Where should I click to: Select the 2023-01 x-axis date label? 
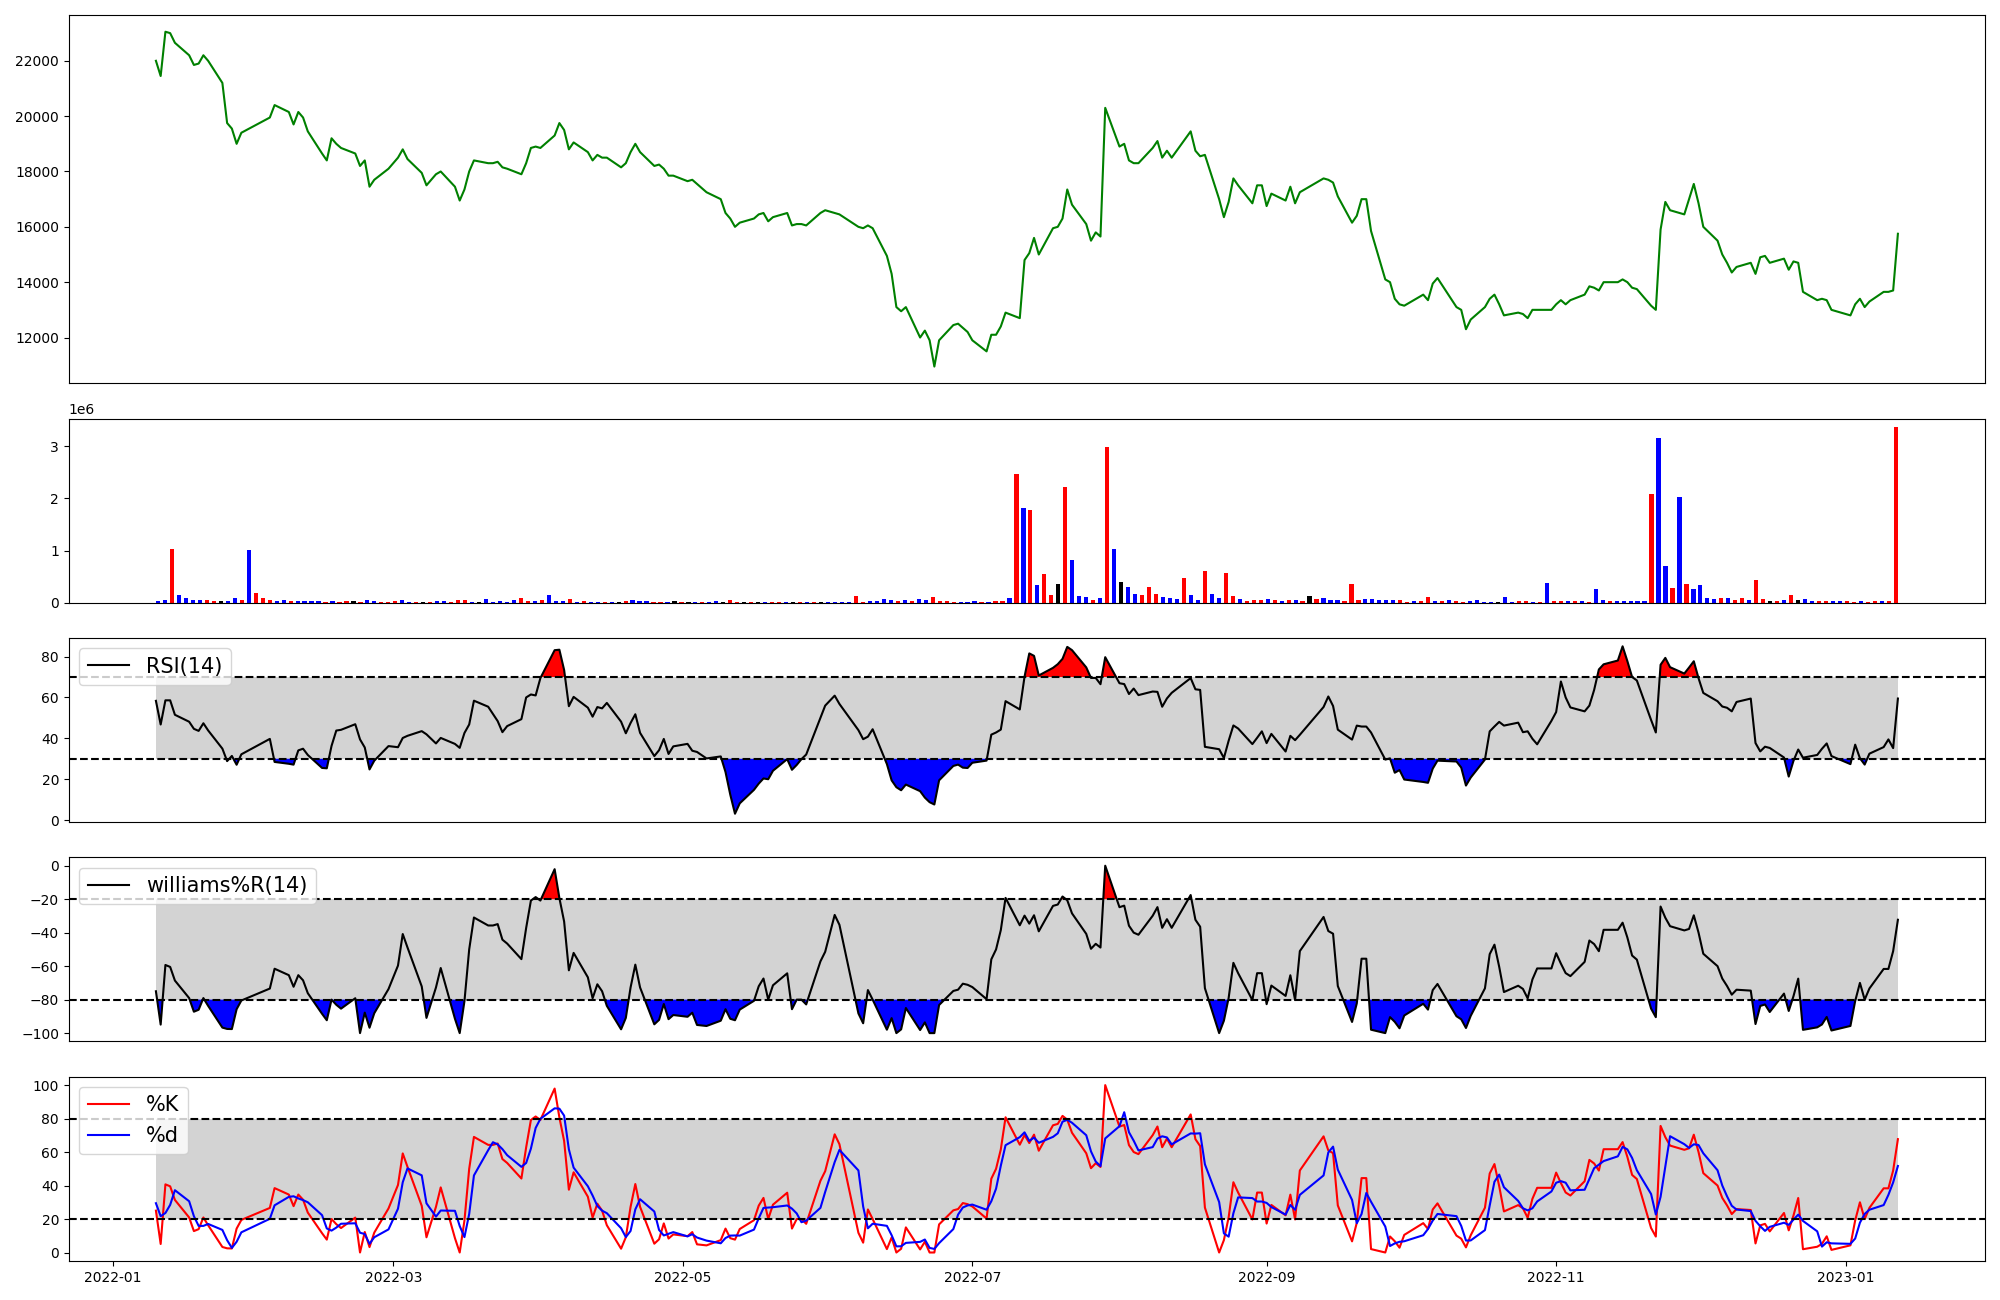(x=1845, y=1277)
